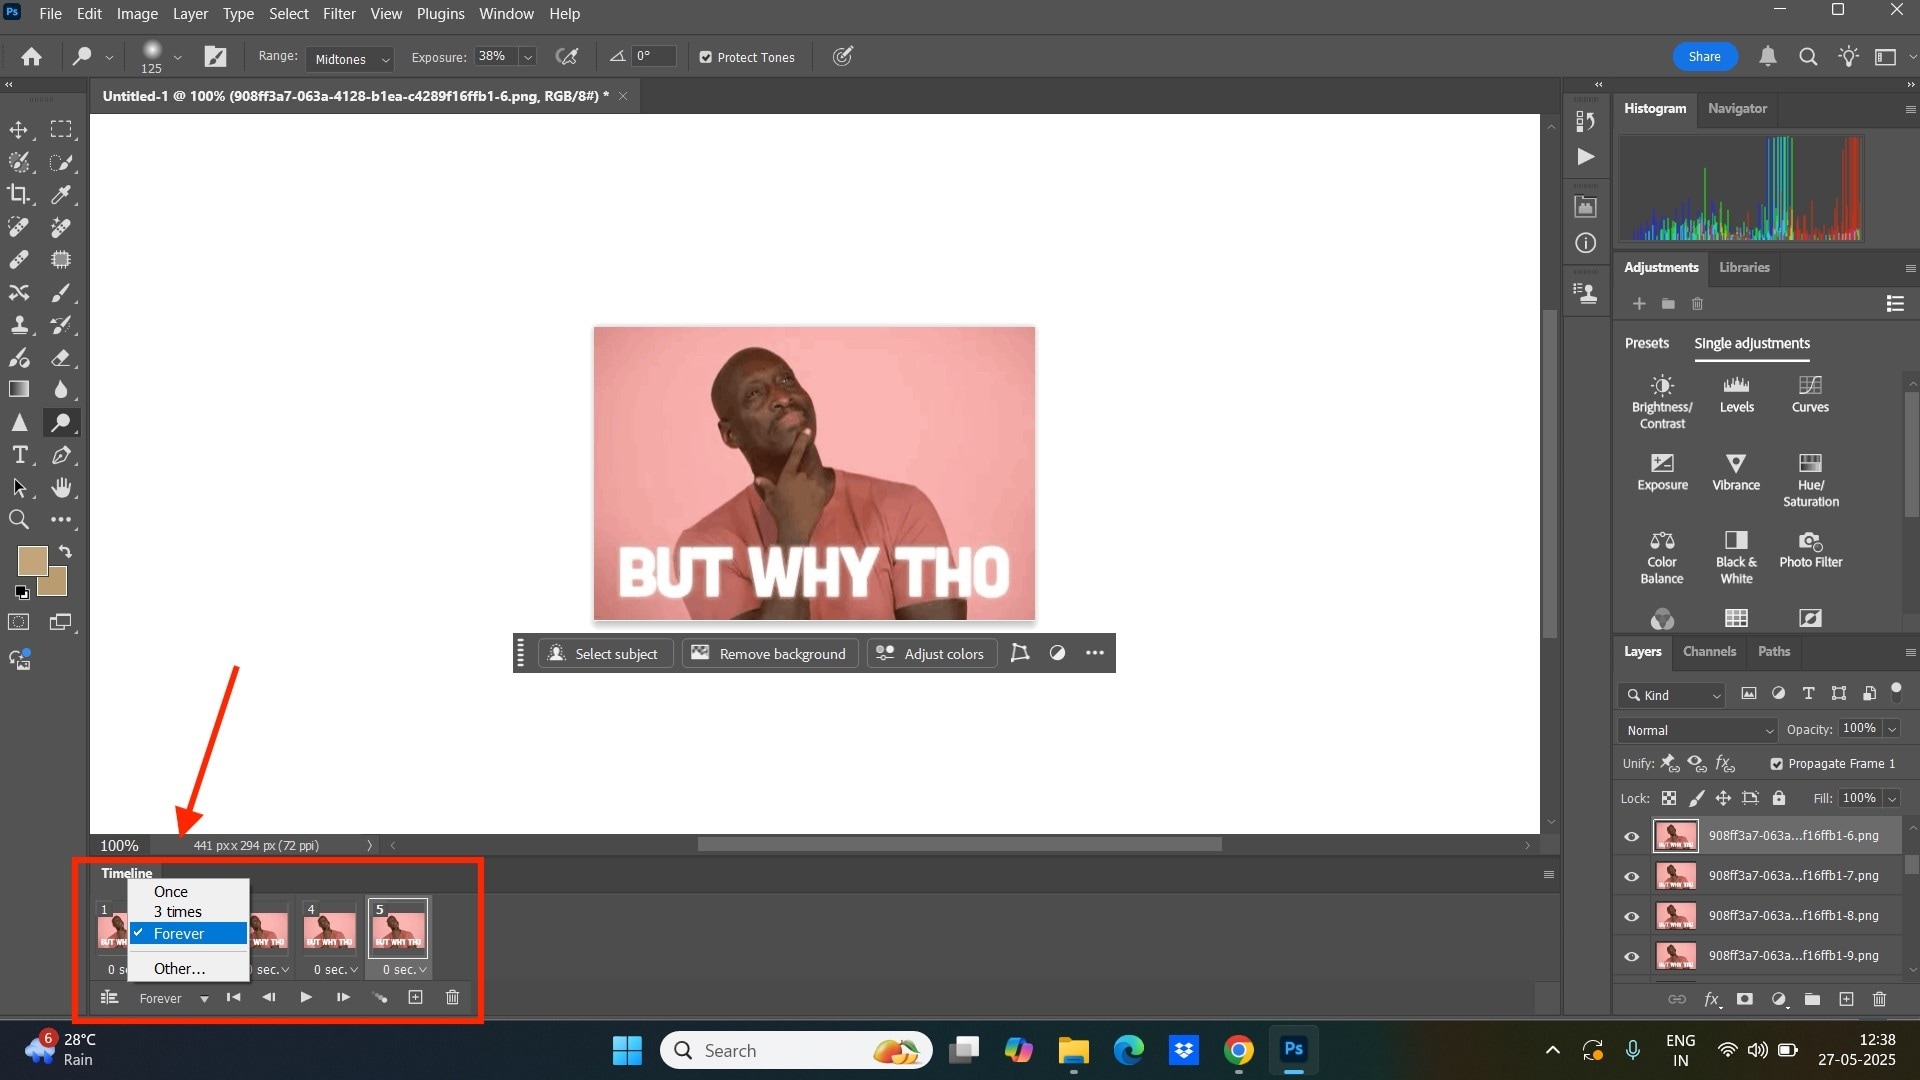
Task: Open the Filter menu
Action: (339, 14)
